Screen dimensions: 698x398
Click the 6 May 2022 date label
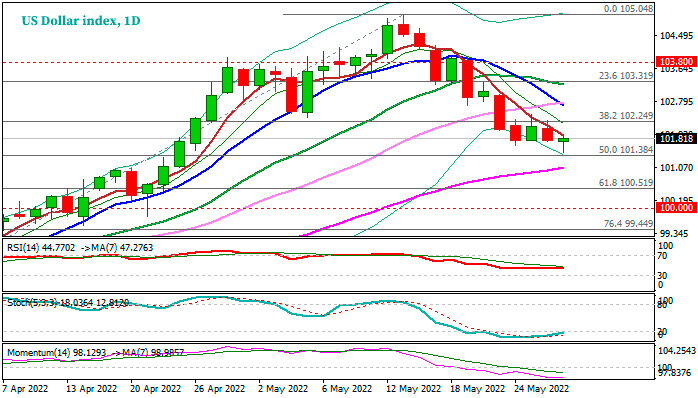click(x=347, y=389)
